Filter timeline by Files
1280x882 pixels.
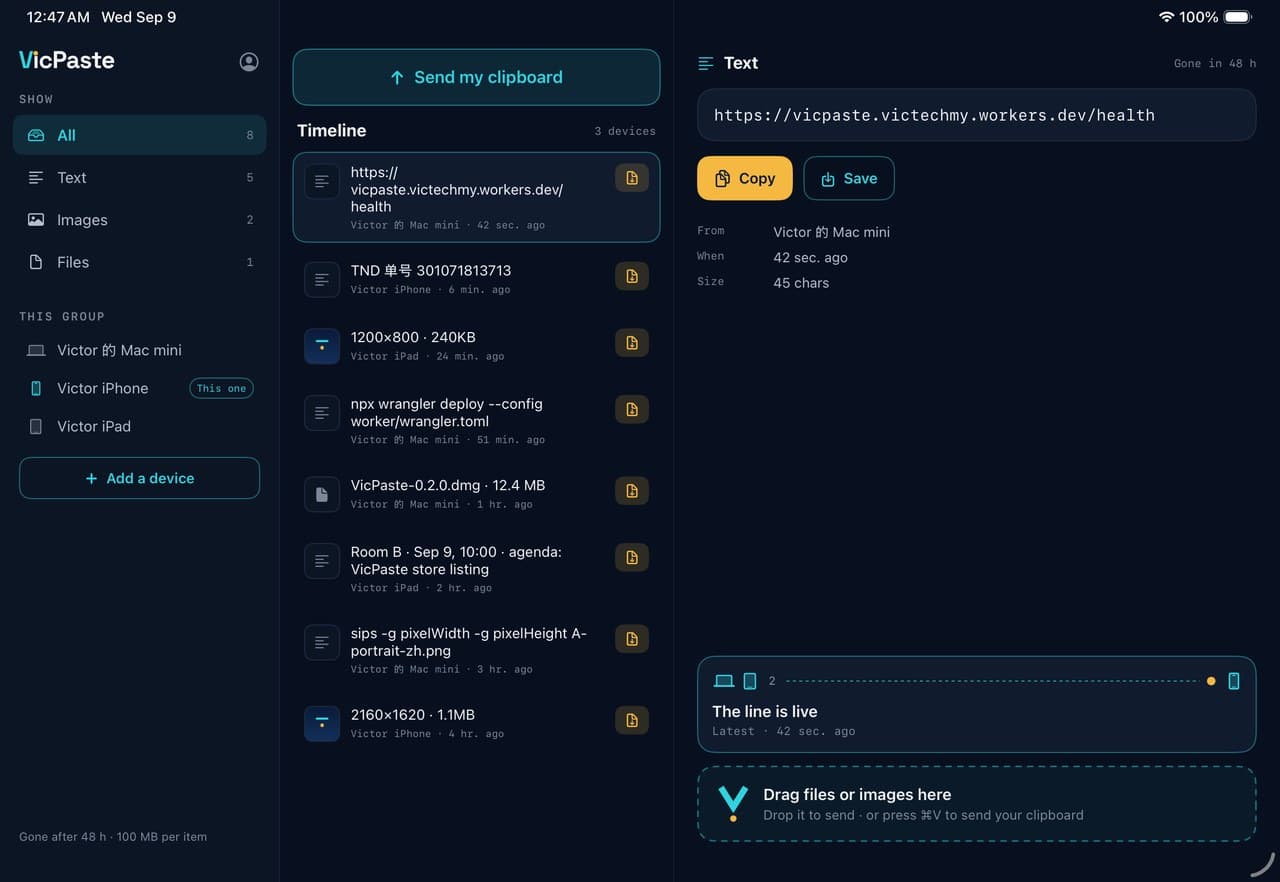(x=140, y=262)
